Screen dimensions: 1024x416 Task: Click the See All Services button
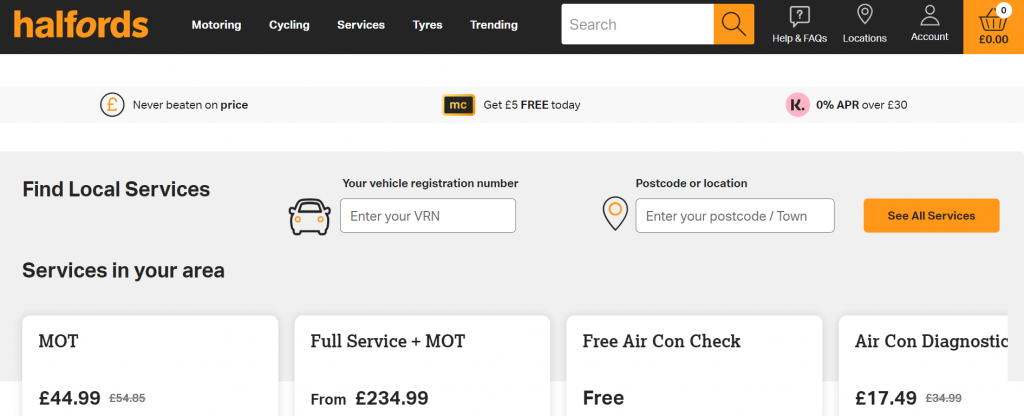click(x=931, y=216)
